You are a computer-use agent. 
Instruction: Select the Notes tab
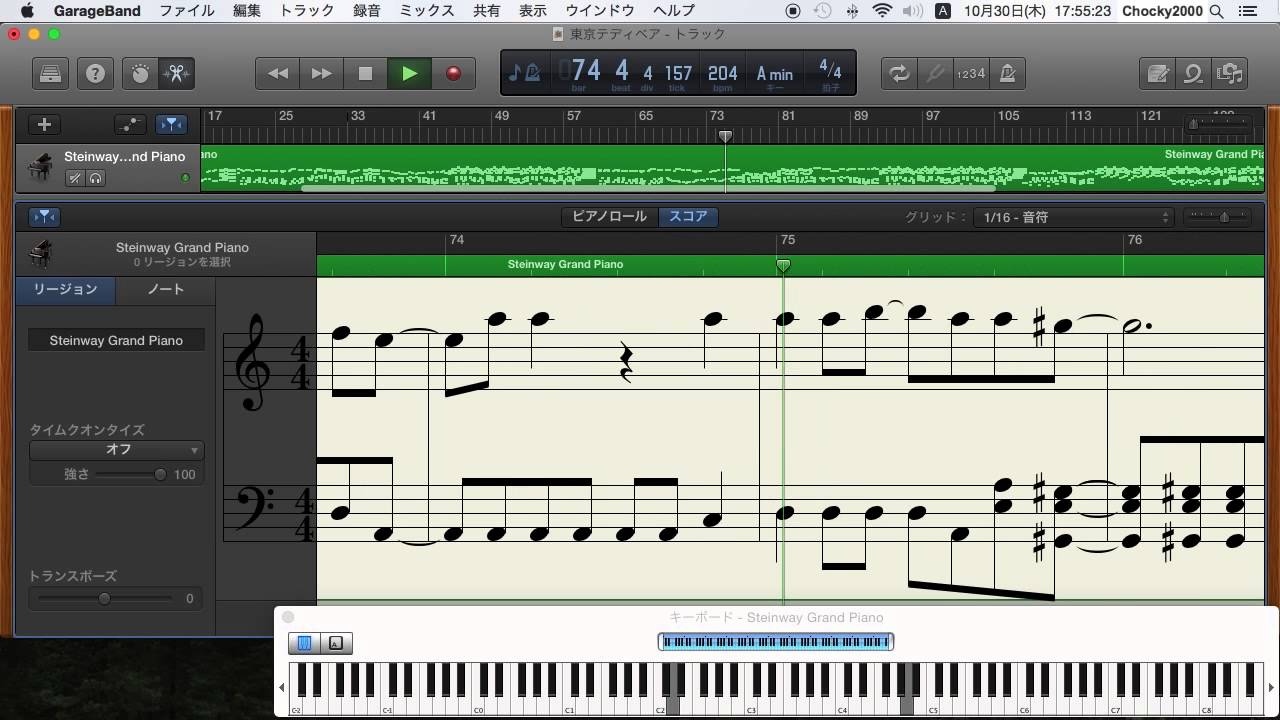166,289
